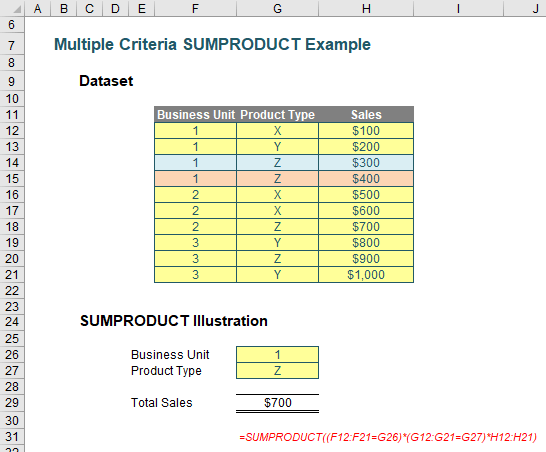Select business unit 1 in row 12
This screenshot has width=546, height=452.
pyautogui.click(x=196, y=131)
